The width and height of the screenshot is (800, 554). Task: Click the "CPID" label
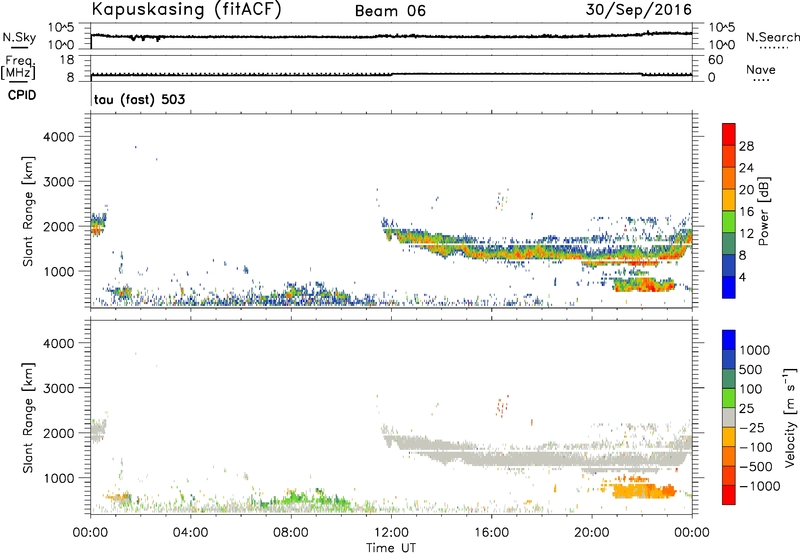coord(22,95)
